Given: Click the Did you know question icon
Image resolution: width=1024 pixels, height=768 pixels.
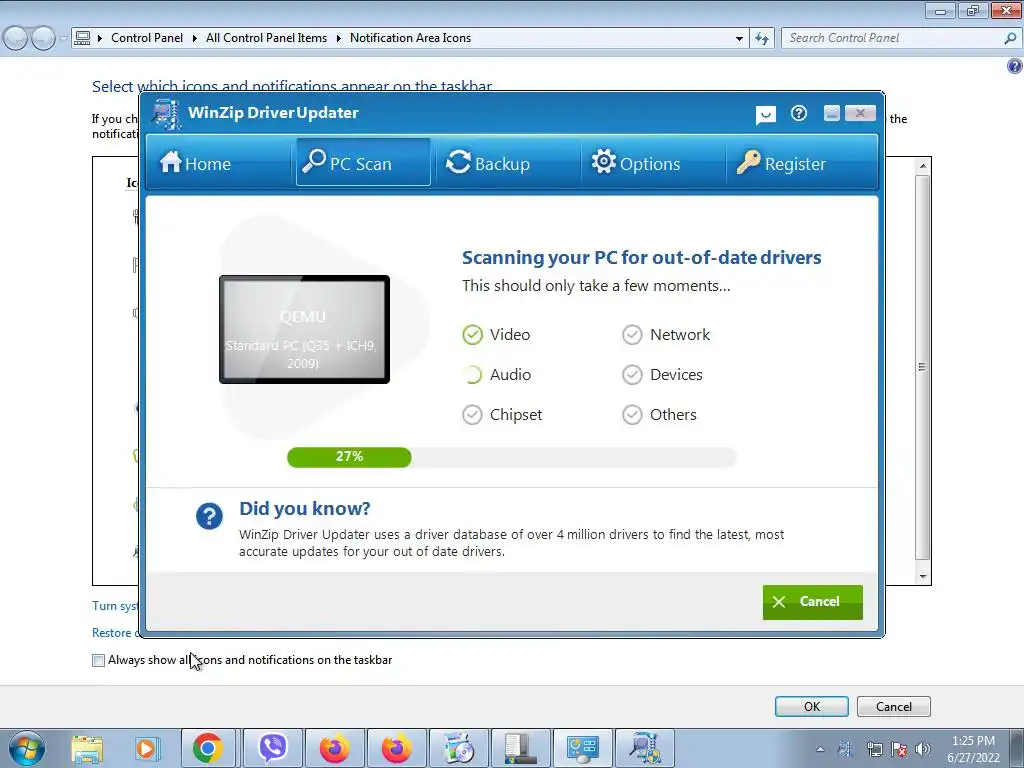Looking at the screenshot, I should [x=209, y=517].
